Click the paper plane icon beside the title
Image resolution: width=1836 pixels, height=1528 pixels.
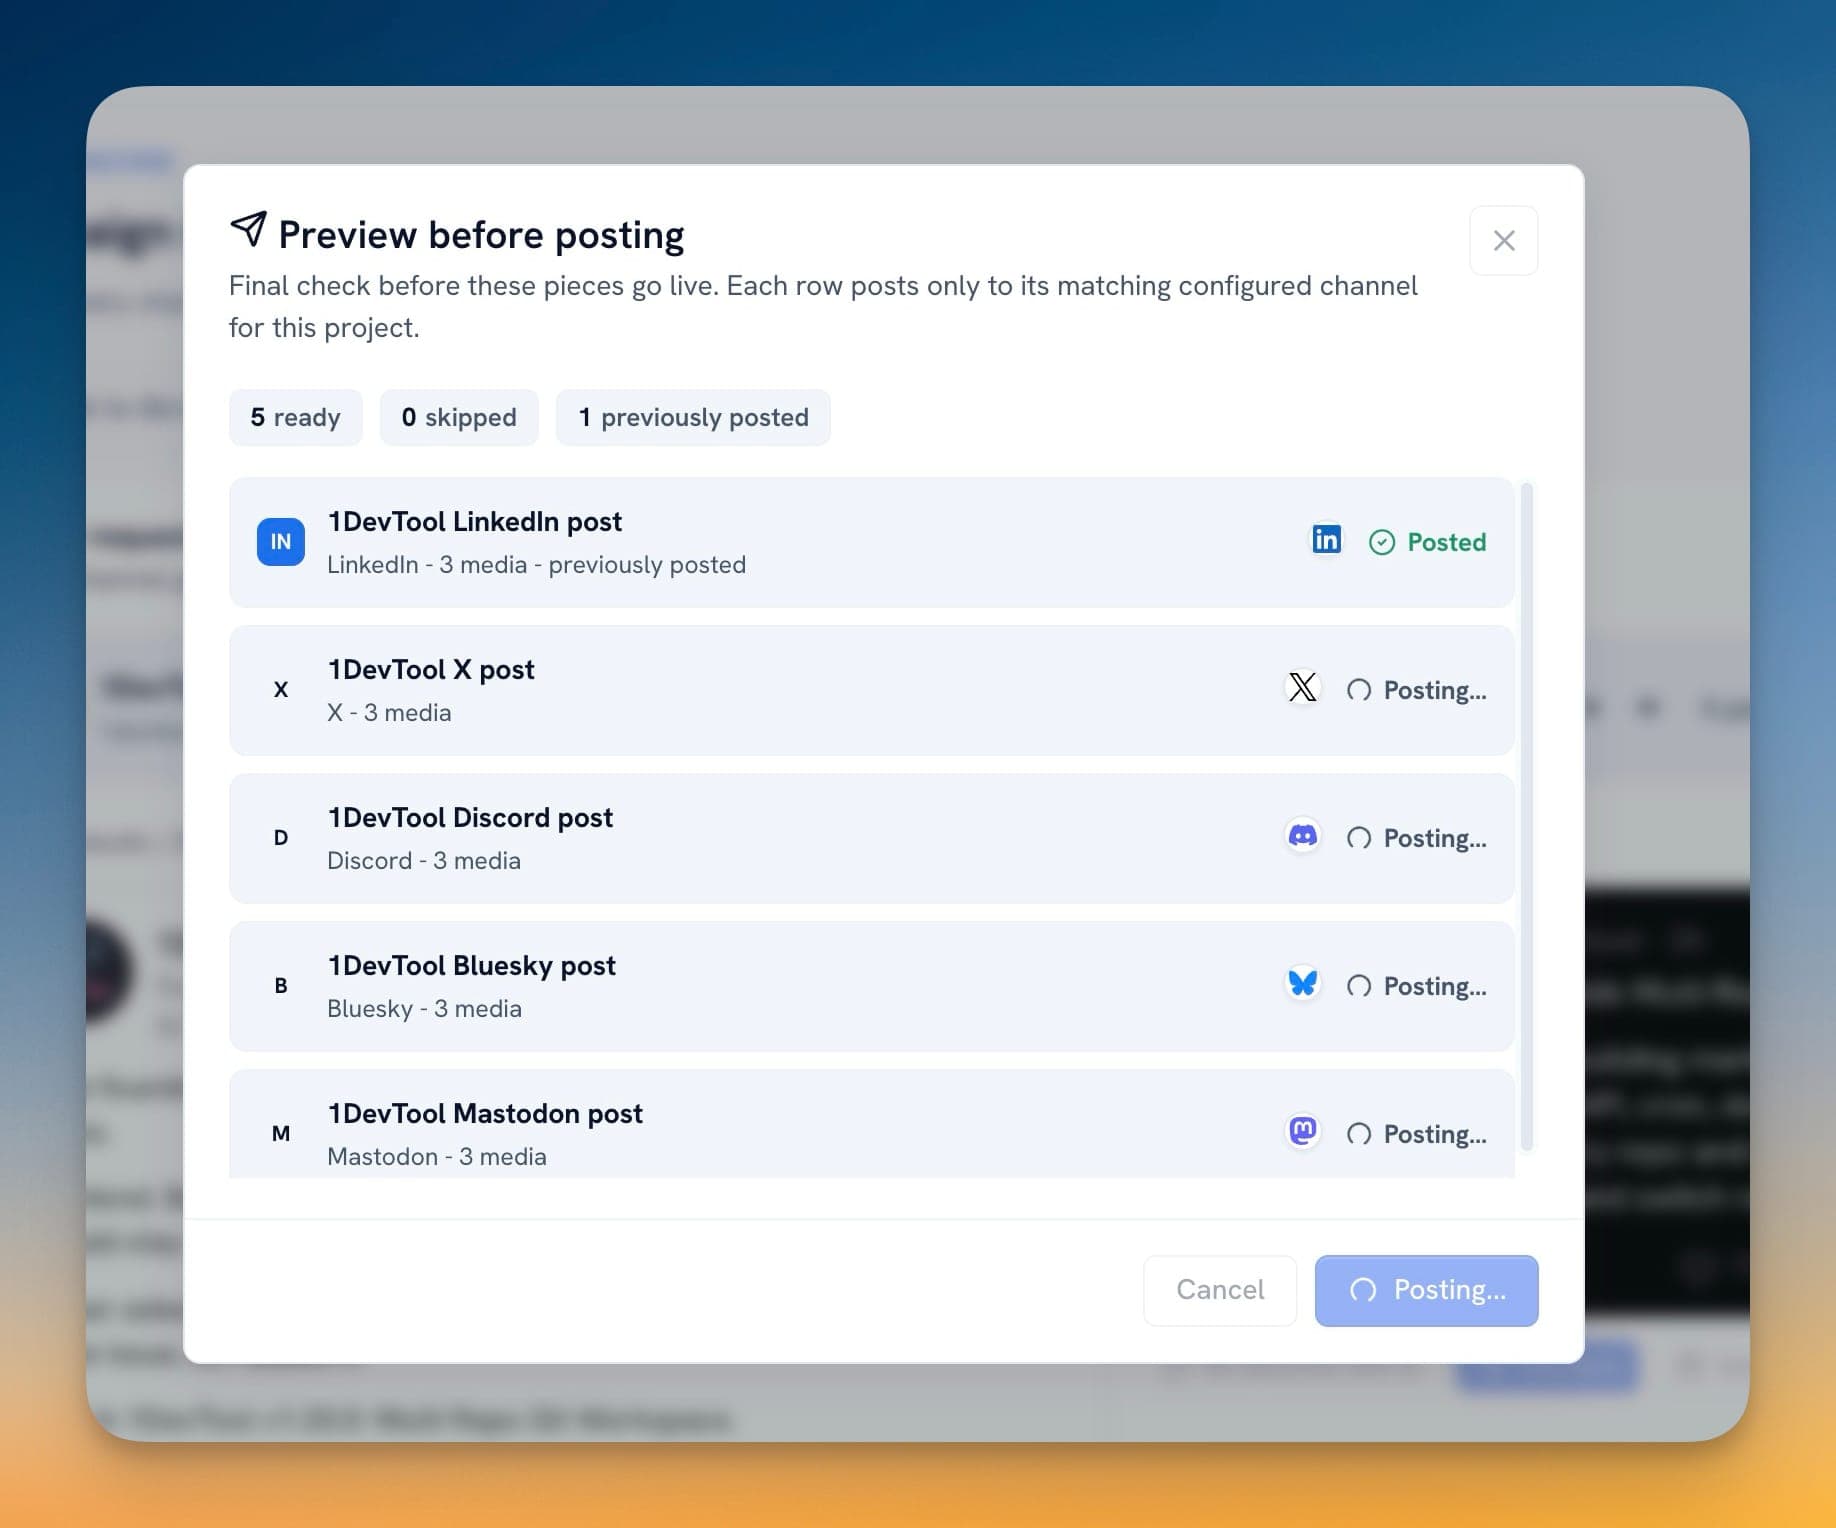248,229
